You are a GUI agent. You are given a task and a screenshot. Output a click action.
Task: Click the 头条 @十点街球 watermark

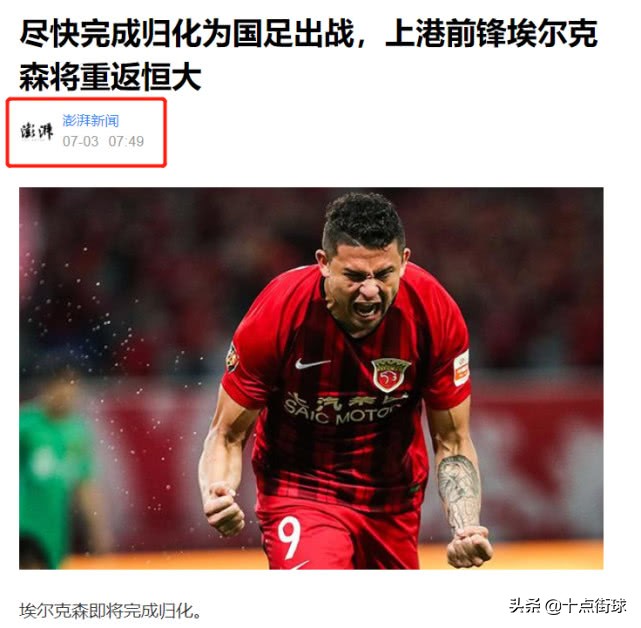pos(567,606)
